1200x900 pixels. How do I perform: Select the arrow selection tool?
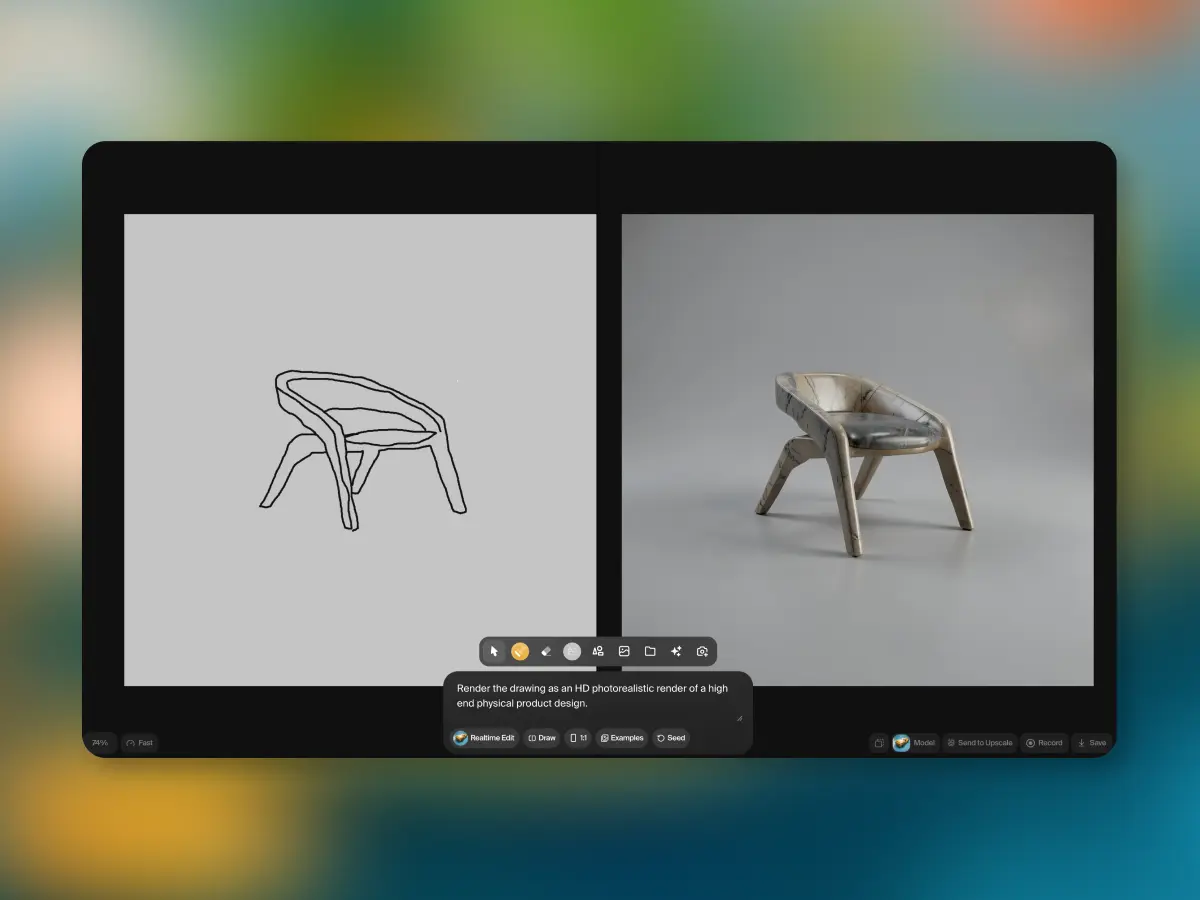point(494,651)
